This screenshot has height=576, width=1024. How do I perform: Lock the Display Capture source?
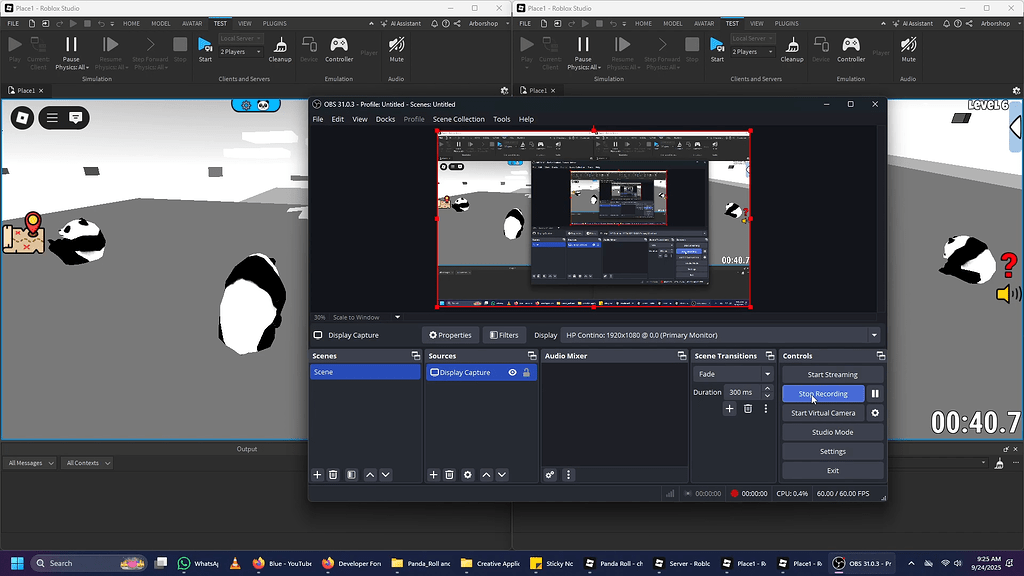[527, 372]
